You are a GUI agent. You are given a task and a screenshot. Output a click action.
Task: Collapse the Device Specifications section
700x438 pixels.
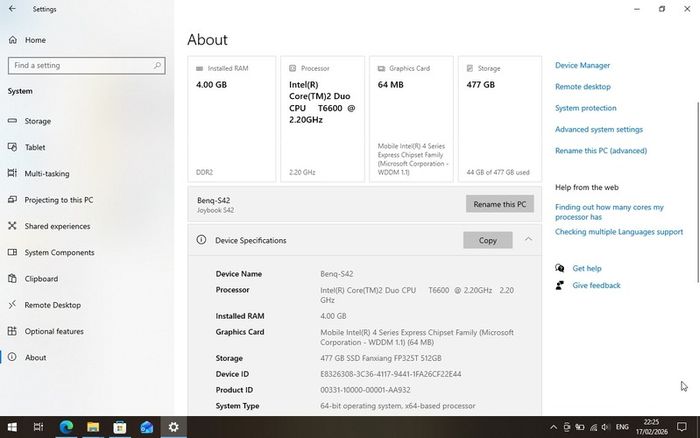[x=528, y=240]
